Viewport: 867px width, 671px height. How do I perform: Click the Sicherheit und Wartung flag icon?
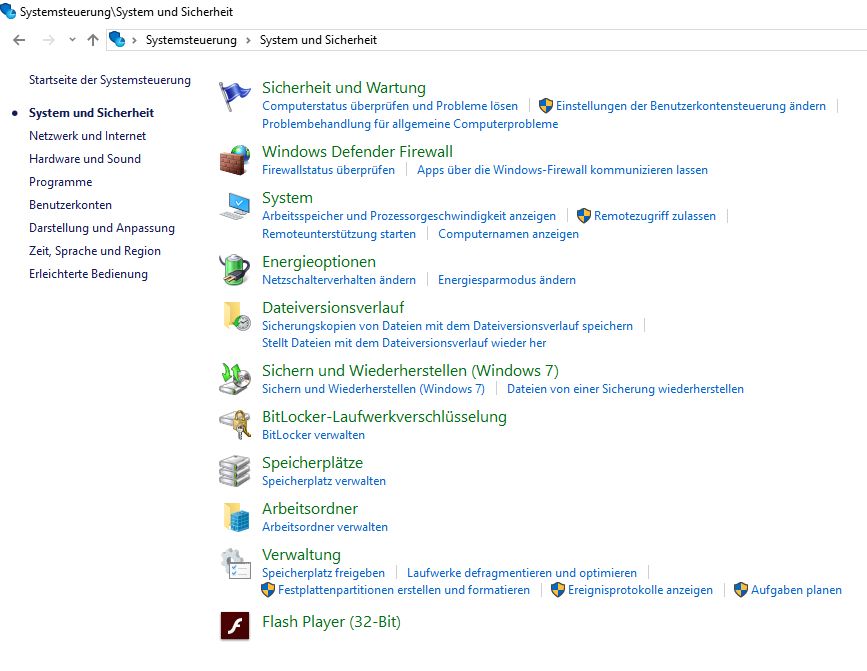234,96
